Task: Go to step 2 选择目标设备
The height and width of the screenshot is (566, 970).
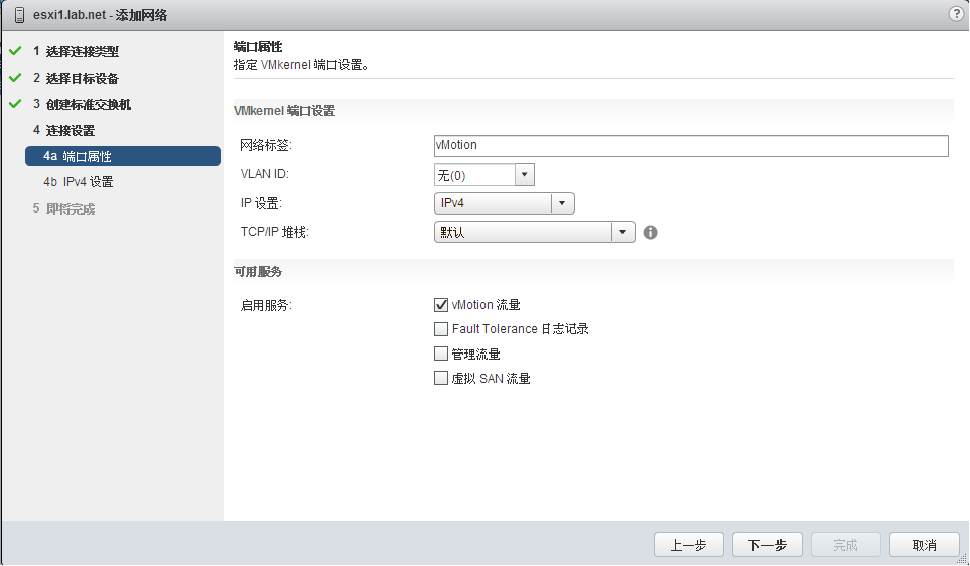Action: click(x=75, y=78)
